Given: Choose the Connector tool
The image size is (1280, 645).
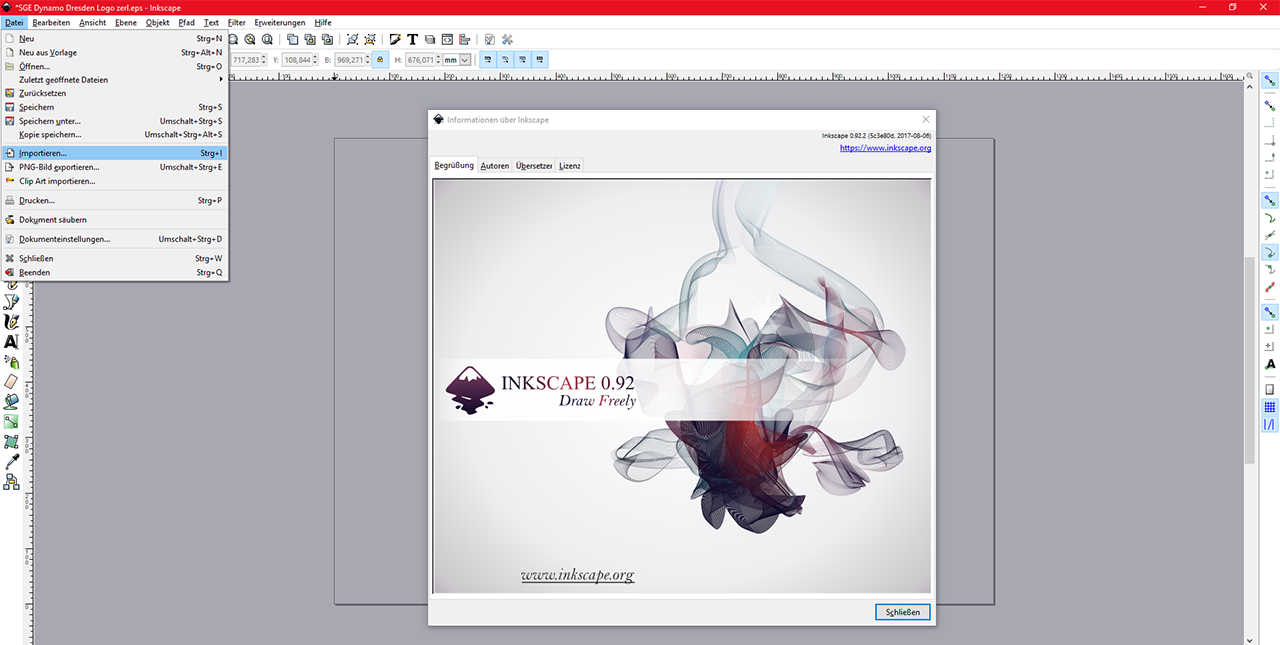Looking at the screenshot, I should [11, 482].
